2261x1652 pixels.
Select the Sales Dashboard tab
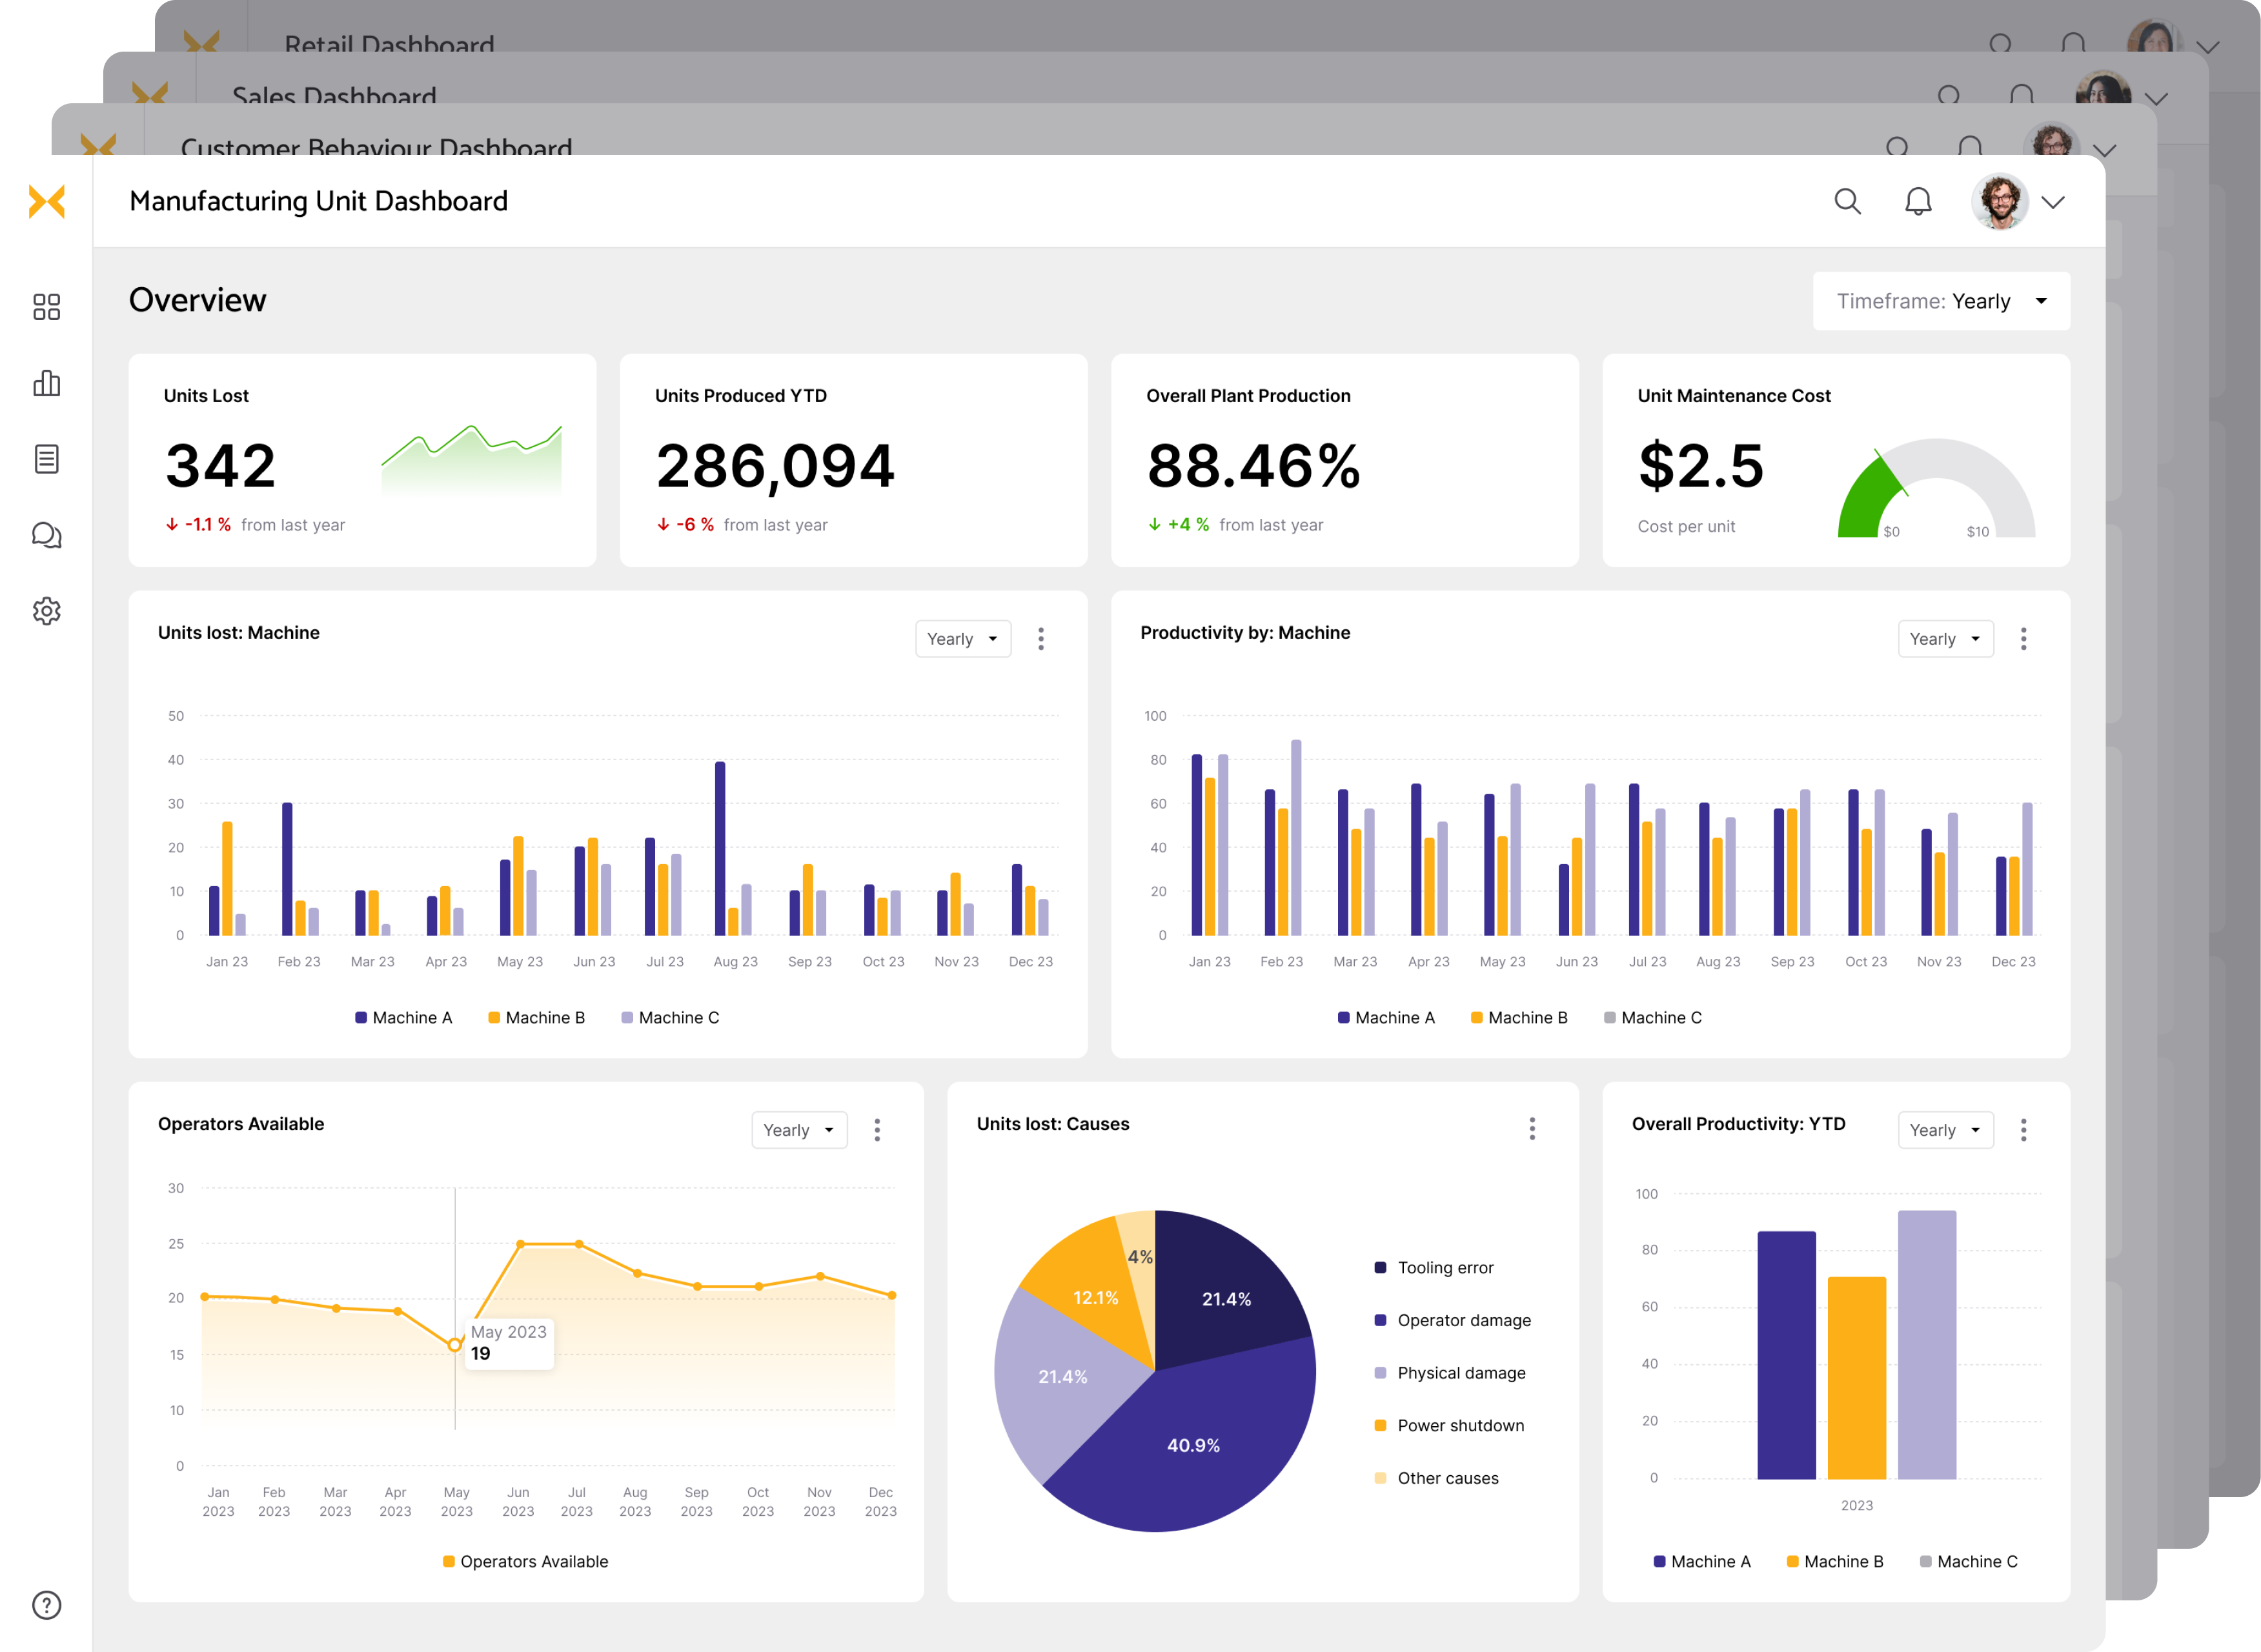(x=334, y=95)
